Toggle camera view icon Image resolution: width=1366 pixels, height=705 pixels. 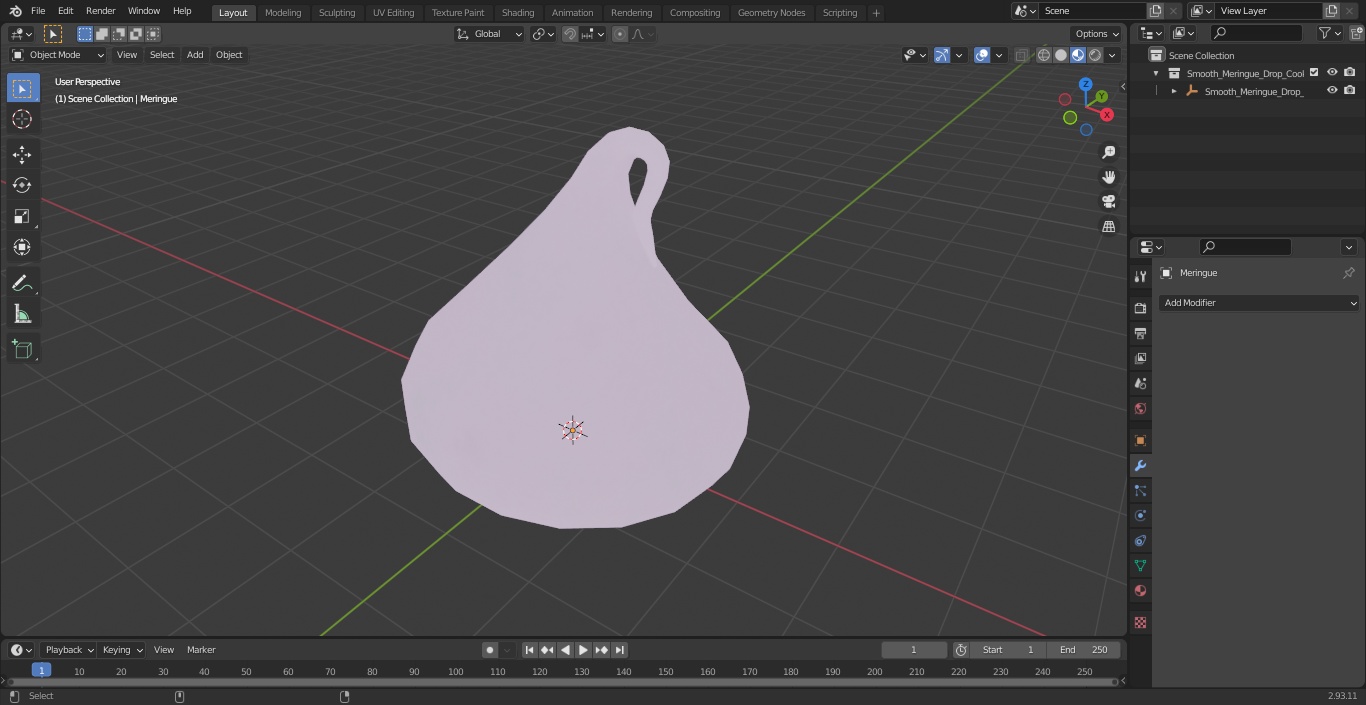pos(1108,202)
